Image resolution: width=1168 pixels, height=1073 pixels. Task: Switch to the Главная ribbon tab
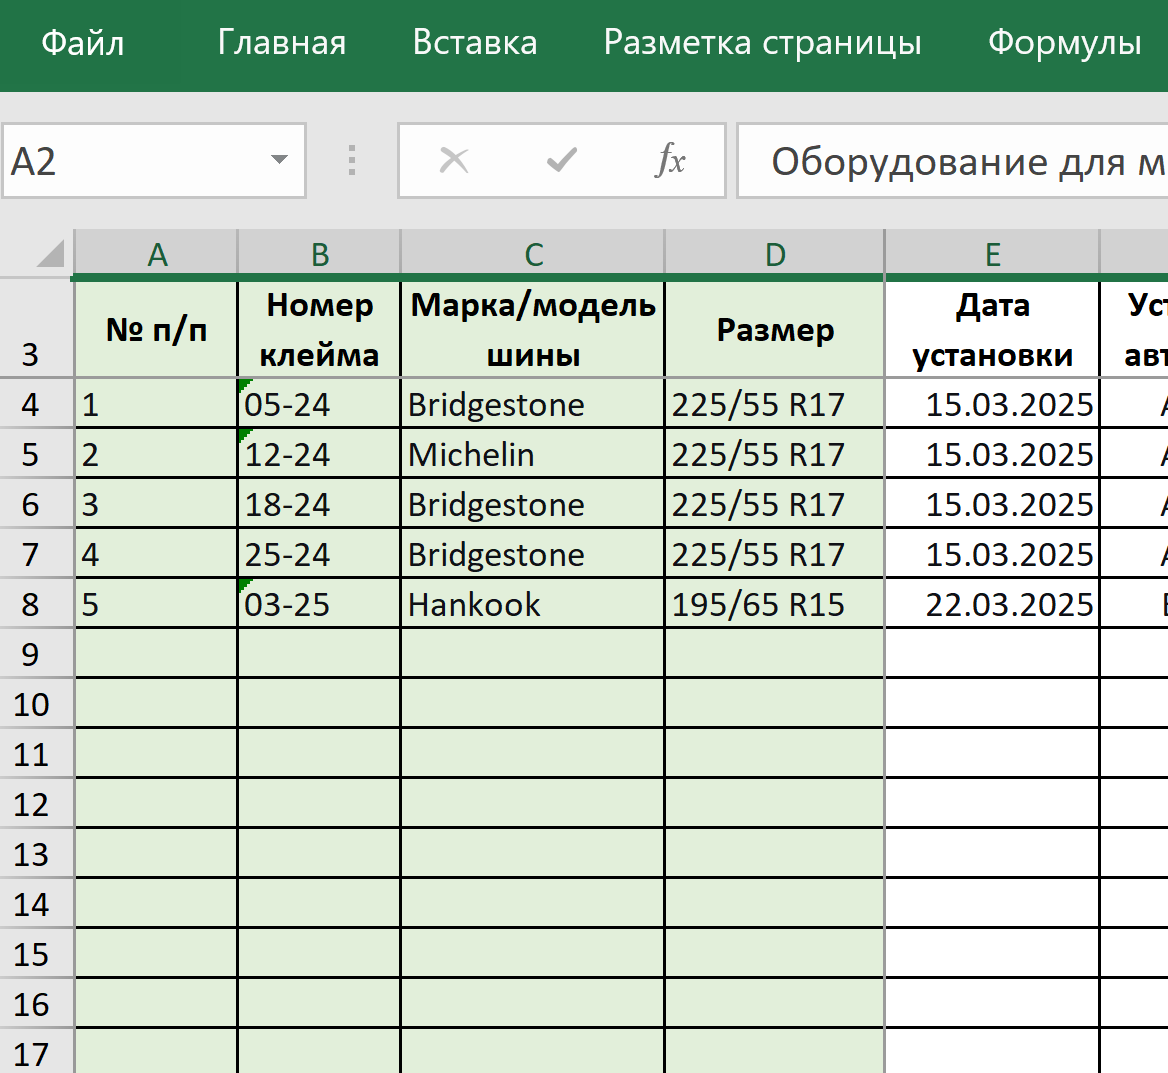(281, 44)
